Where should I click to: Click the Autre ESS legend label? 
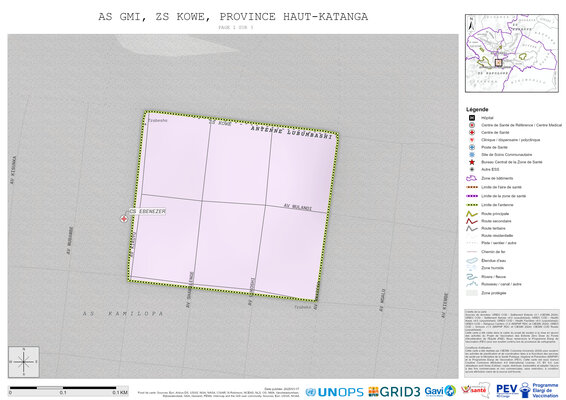pyautogui.click(x=490, y=169)
